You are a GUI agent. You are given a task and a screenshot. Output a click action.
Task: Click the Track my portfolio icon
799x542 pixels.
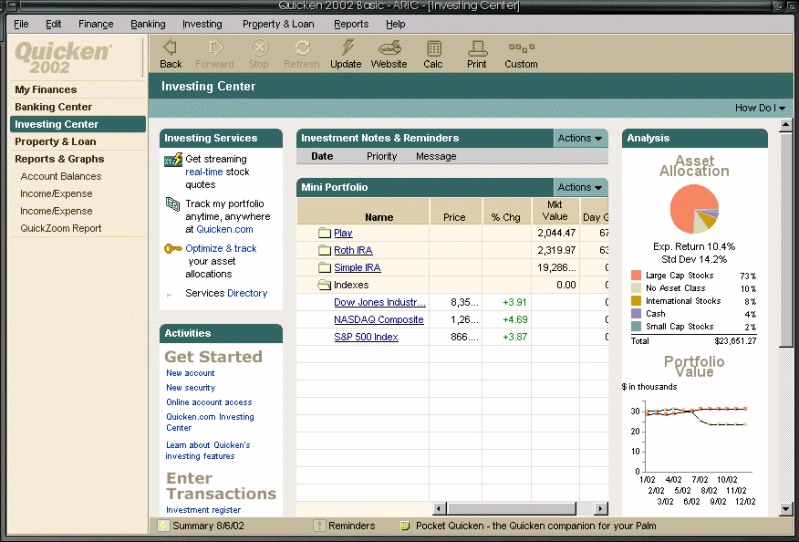[x=173, y=204]
